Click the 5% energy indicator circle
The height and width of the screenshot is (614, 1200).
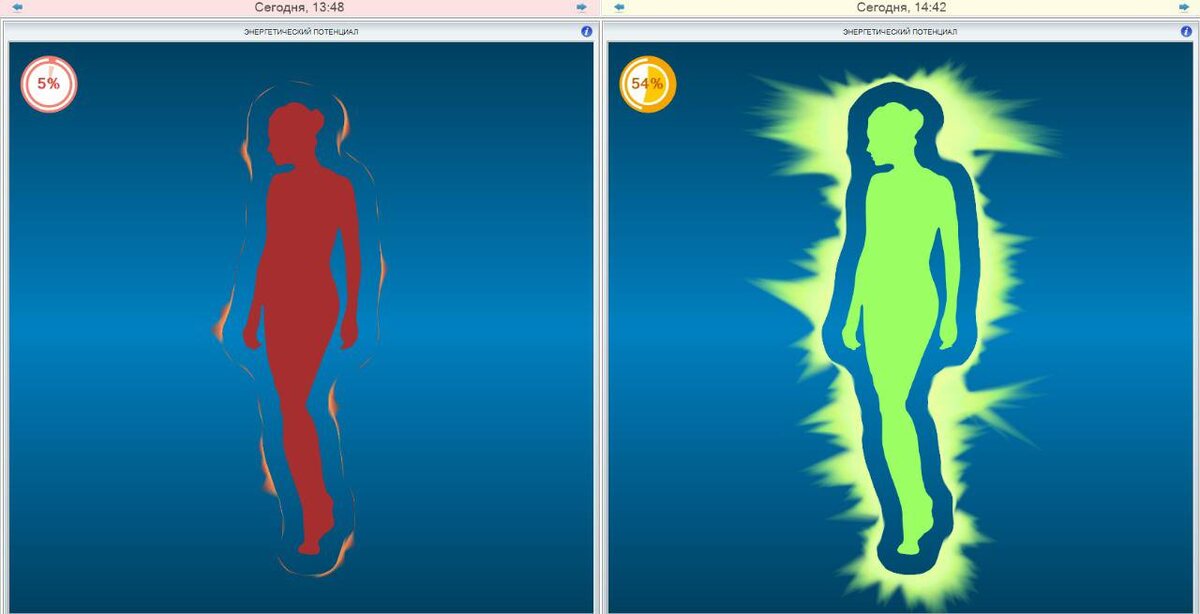(49, 84)
